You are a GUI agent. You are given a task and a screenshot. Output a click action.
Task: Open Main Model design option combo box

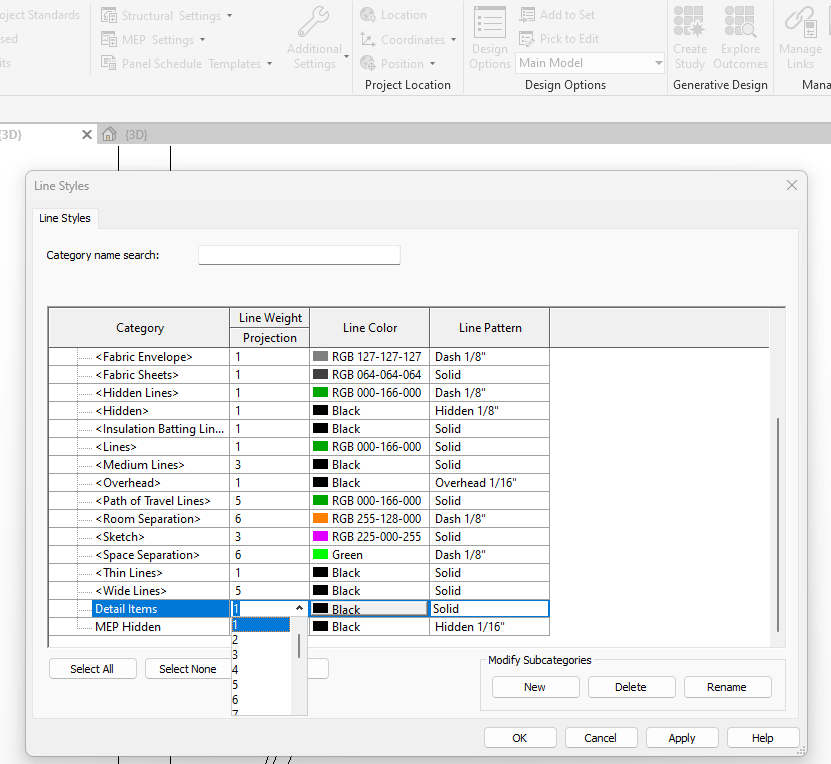click(590, 63)
